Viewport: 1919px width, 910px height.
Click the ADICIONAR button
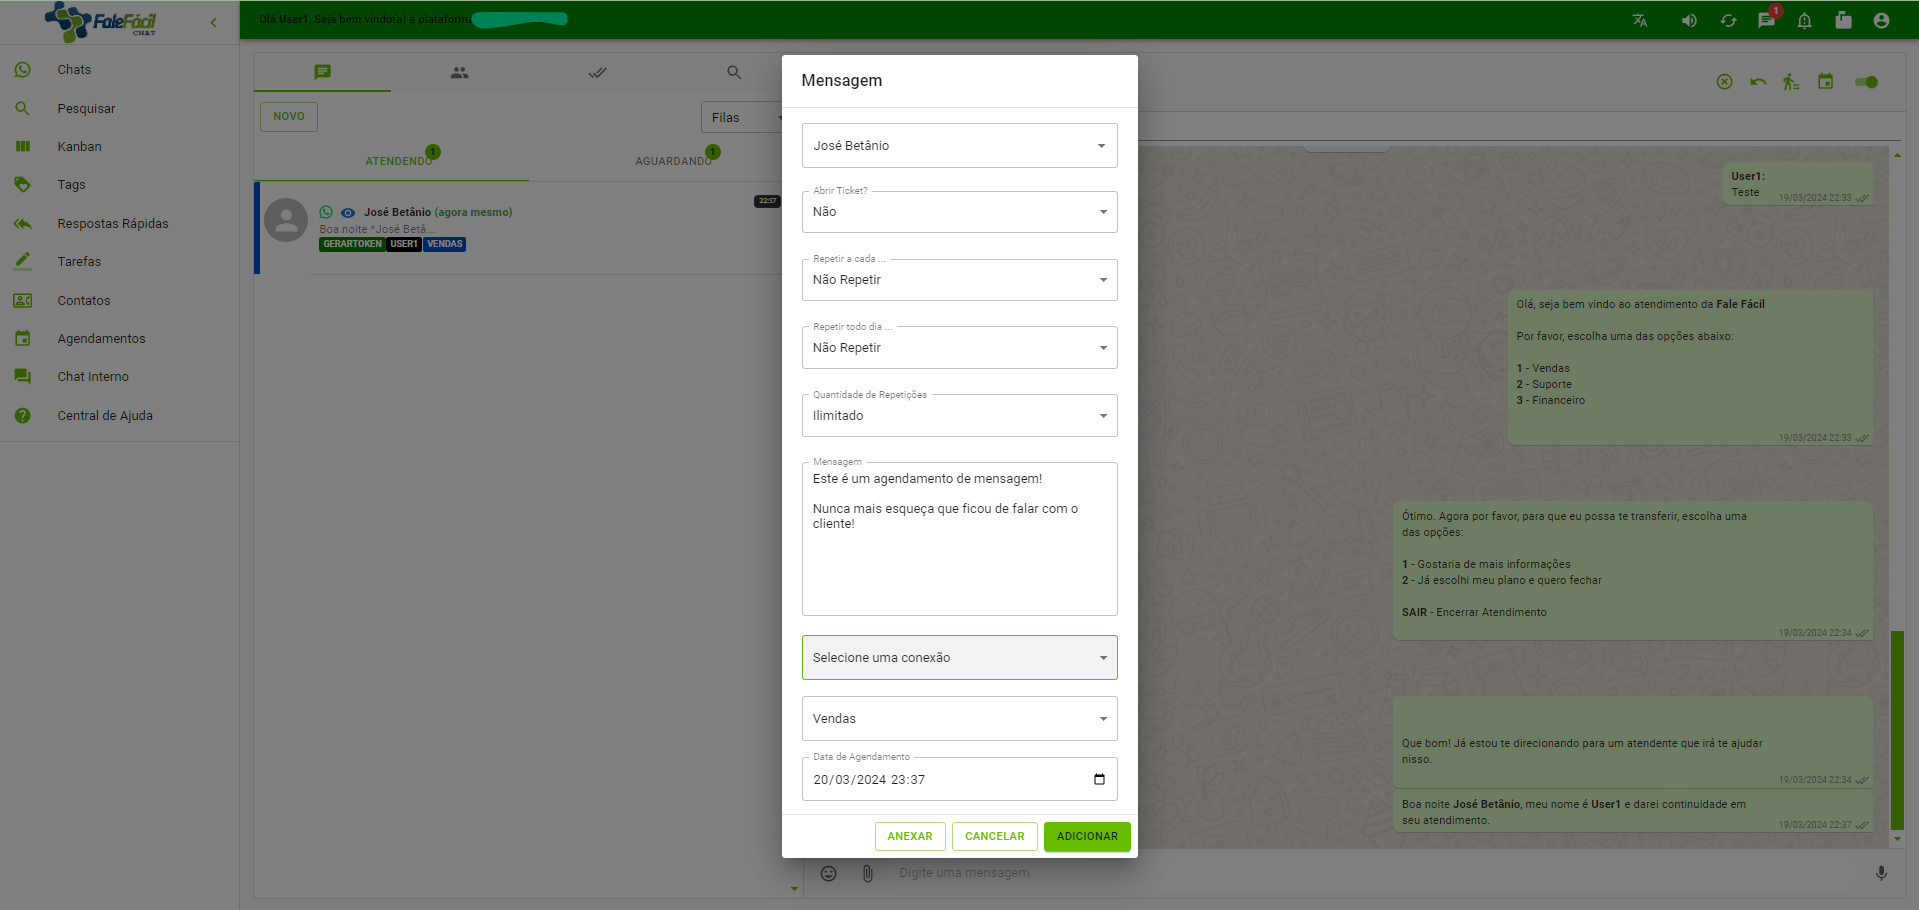tap(1087, 837)
